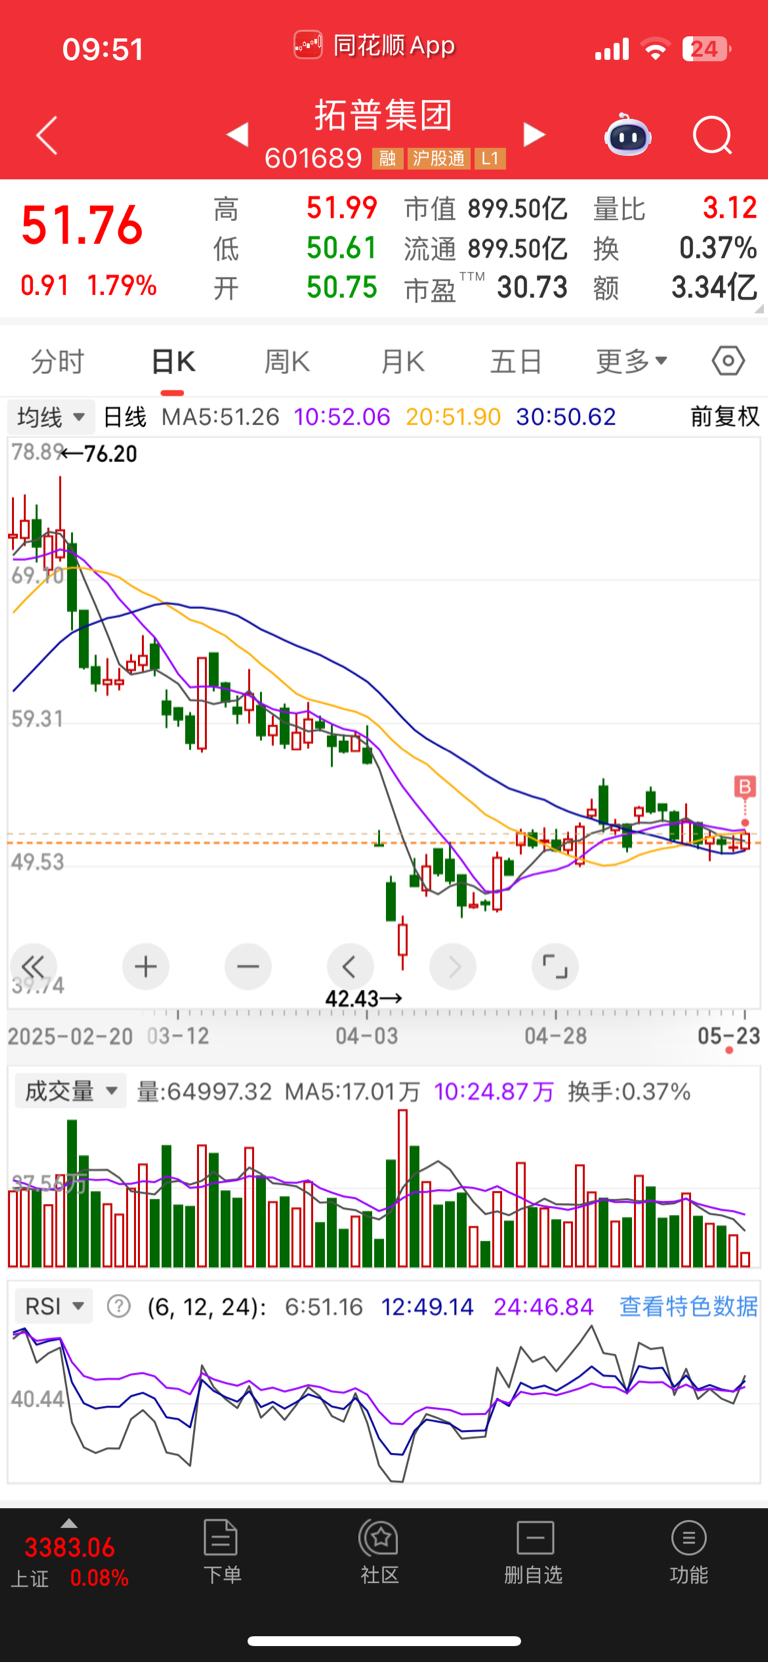Image resolution: width=768 pixels, height=1663 pixels.
Task: Tap current price 51.76
Action: [82, 225]
